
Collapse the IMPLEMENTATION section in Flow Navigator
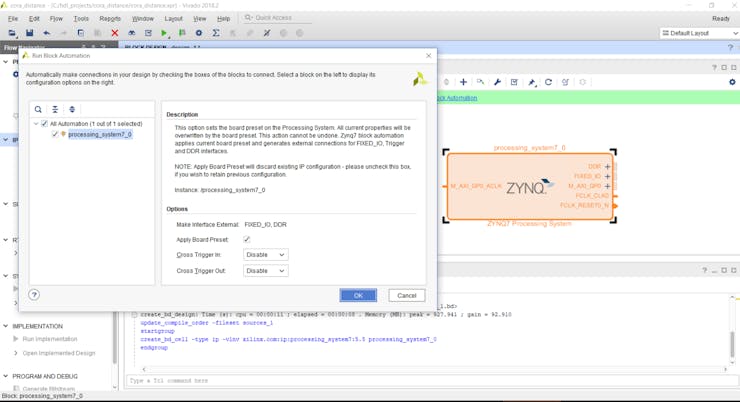[x=6, y=326]
